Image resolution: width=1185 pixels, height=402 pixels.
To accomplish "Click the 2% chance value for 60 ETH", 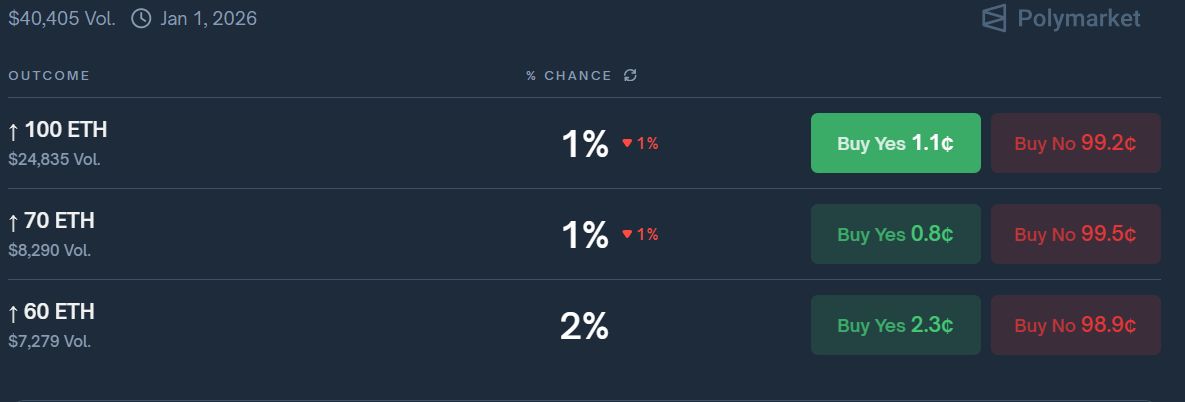I will coord(584,326).
